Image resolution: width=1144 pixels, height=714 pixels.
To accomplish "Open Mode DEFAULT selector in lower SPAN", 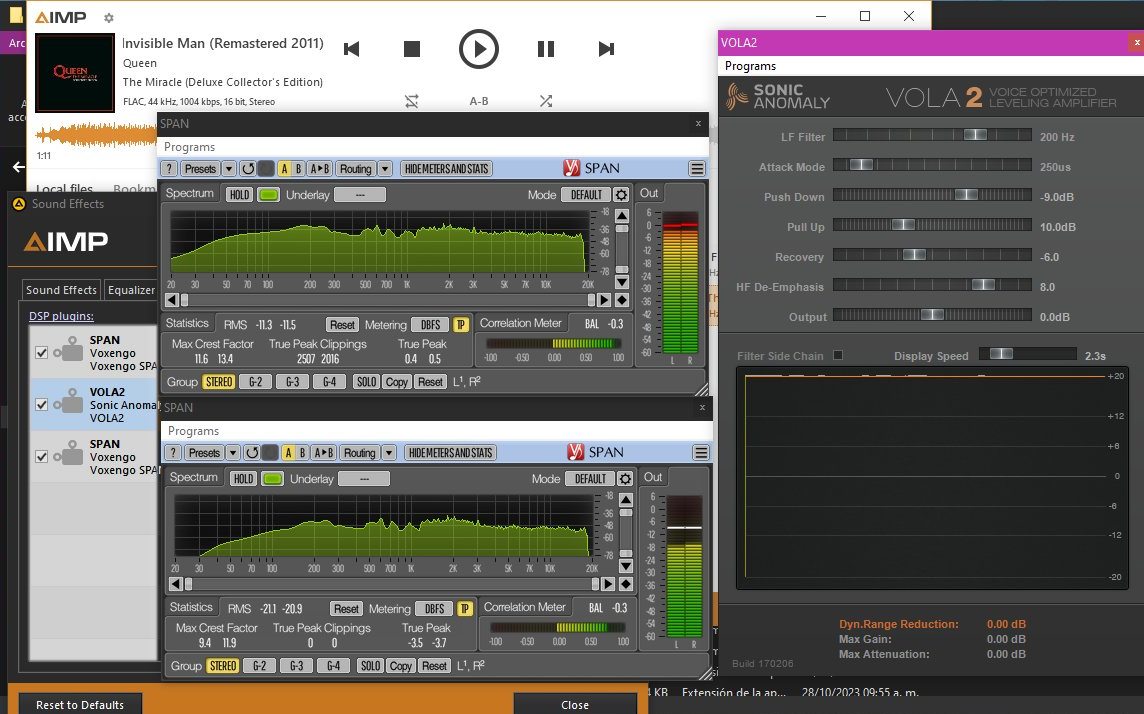I will pos(590,479).
